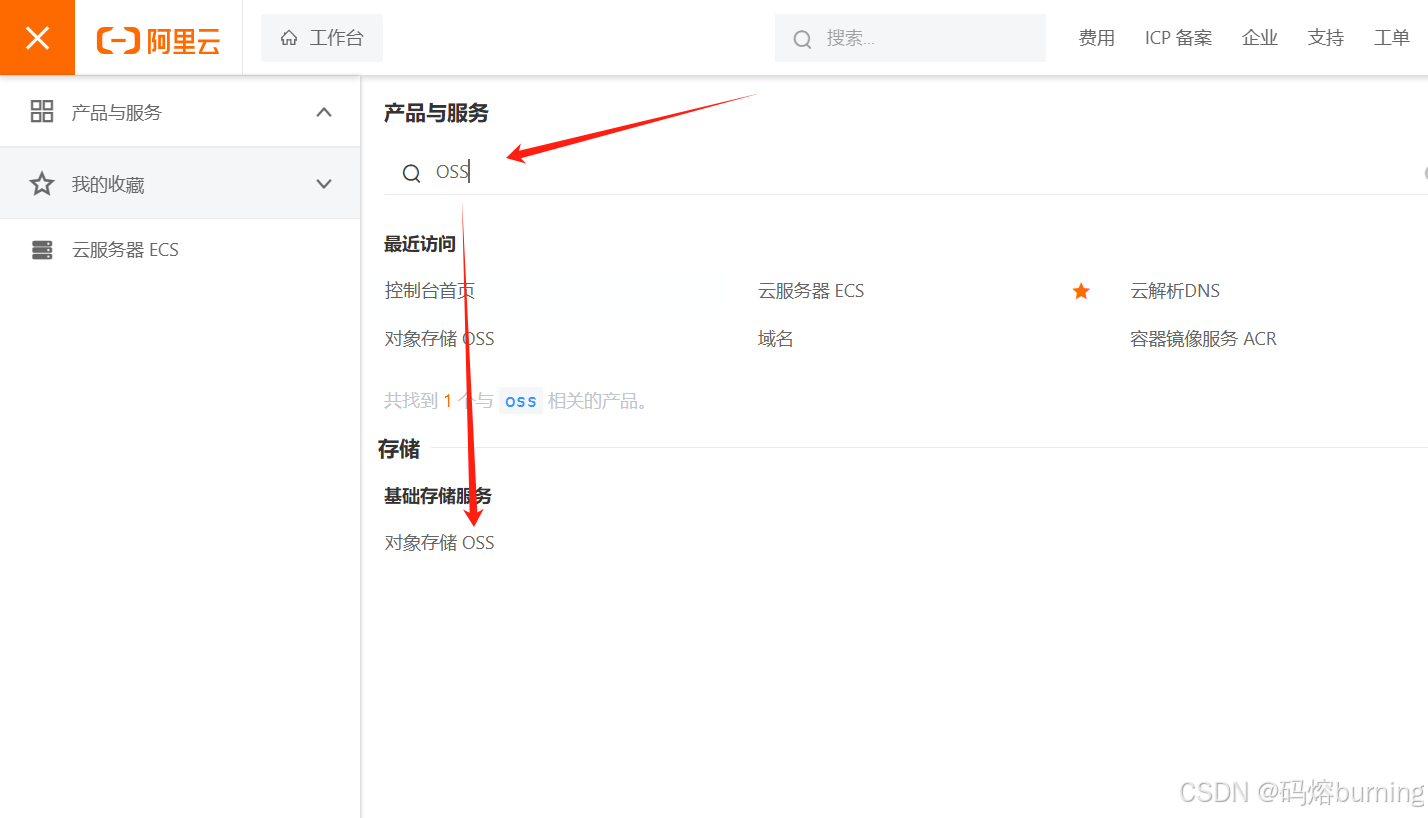The width and height of the screenshot is (1428, 818).
Task: Click the 产品与服务 grid icon in sidebar
Action: click(42, 111)
